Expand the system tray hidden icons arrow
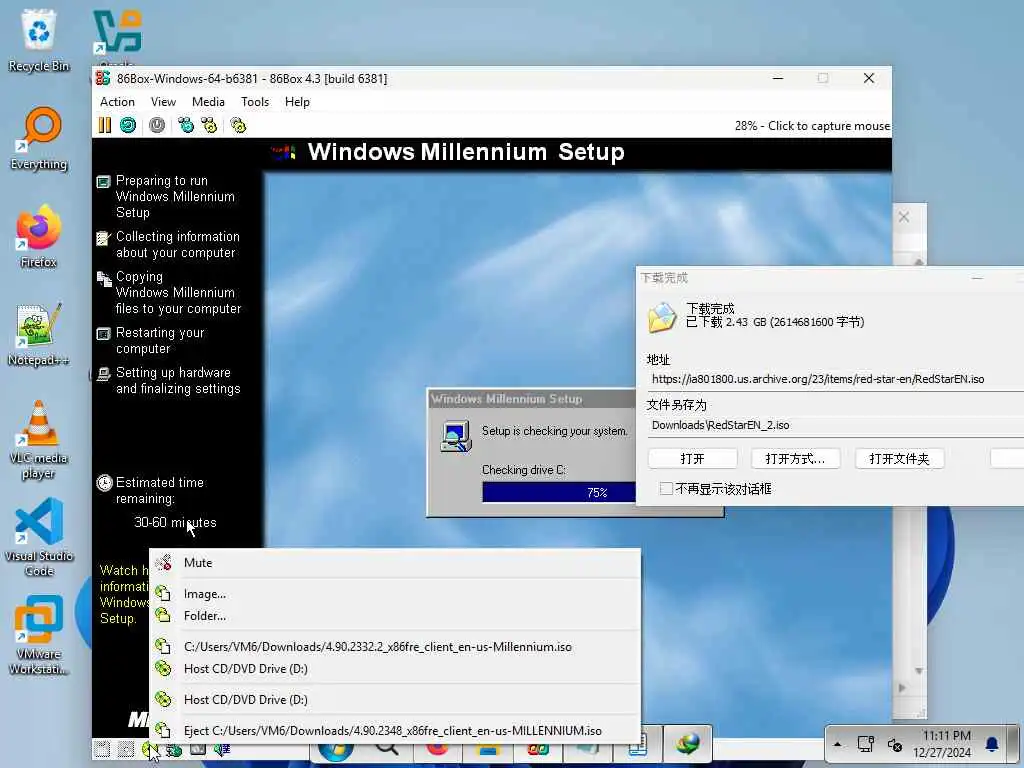This screenshot has height=768, width=1024. click(837, 744)
